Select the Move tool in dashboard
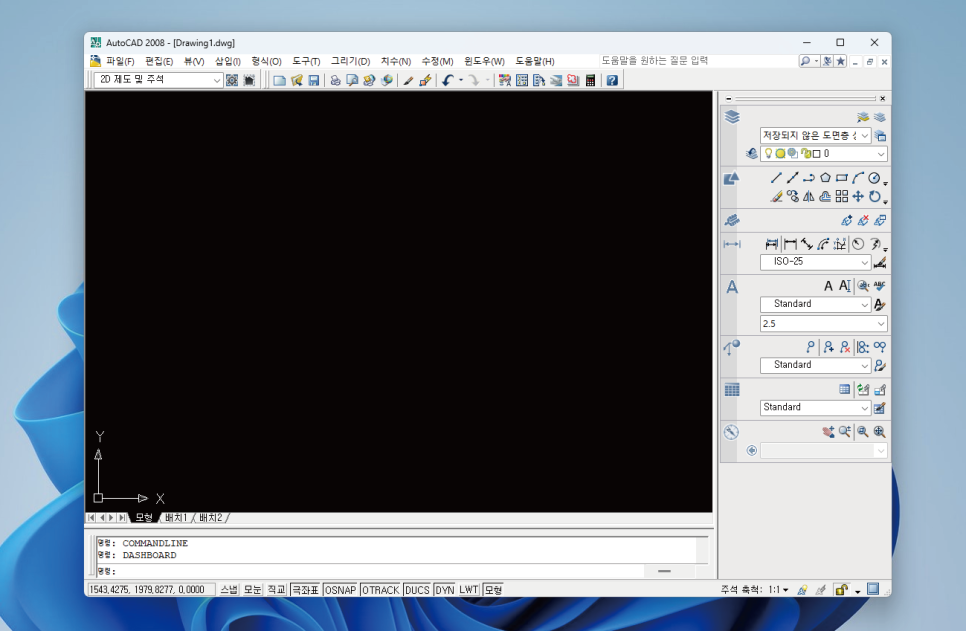Viewport: 966px width, 631px height. click(858, 197)
